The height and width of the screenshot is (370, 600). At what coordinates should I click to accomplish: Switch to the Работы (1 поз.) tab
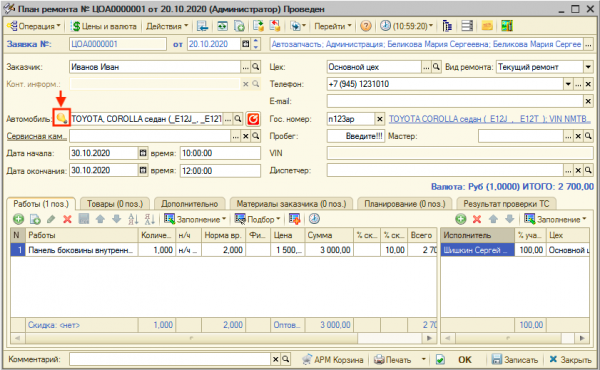pos(41,204)
